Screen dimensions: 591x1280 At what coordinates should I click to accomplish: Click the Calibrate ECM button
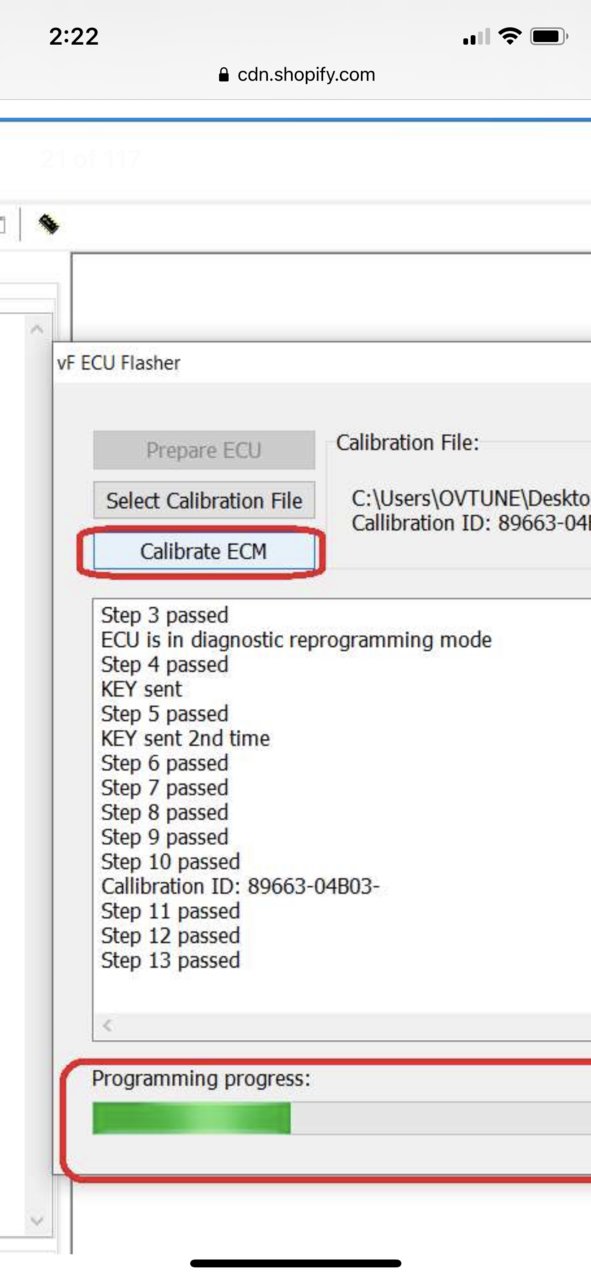coord(203,551)
